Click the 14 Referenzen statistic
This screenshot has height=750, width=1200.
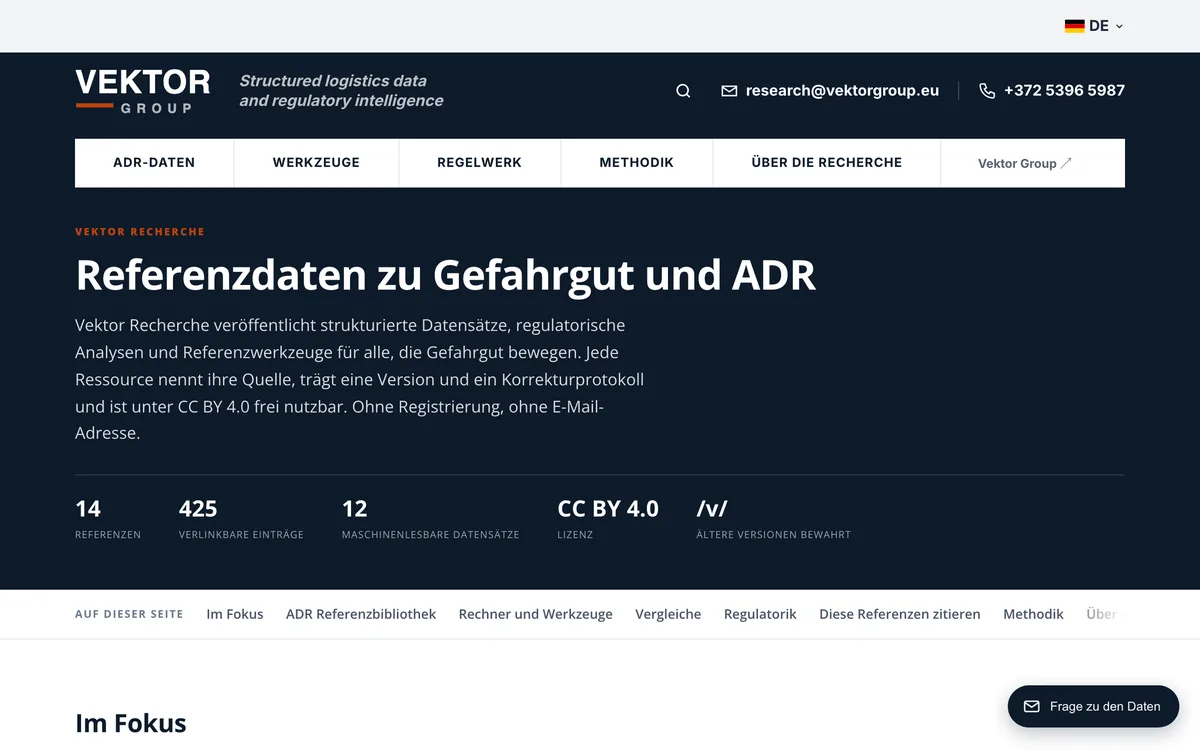click(x=108, y=520)
